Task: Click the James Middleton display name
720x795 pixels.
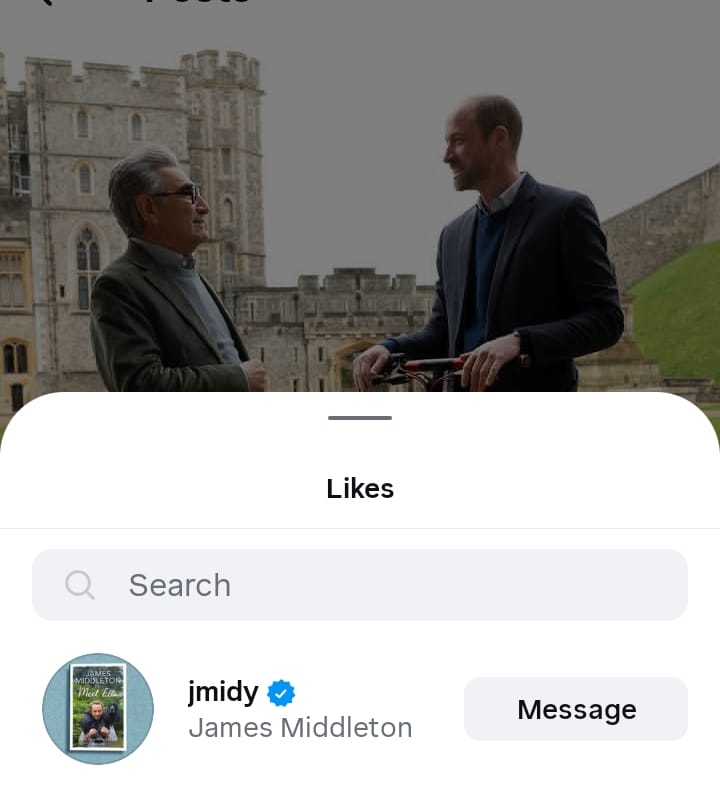Action: (x=300, y=727)
